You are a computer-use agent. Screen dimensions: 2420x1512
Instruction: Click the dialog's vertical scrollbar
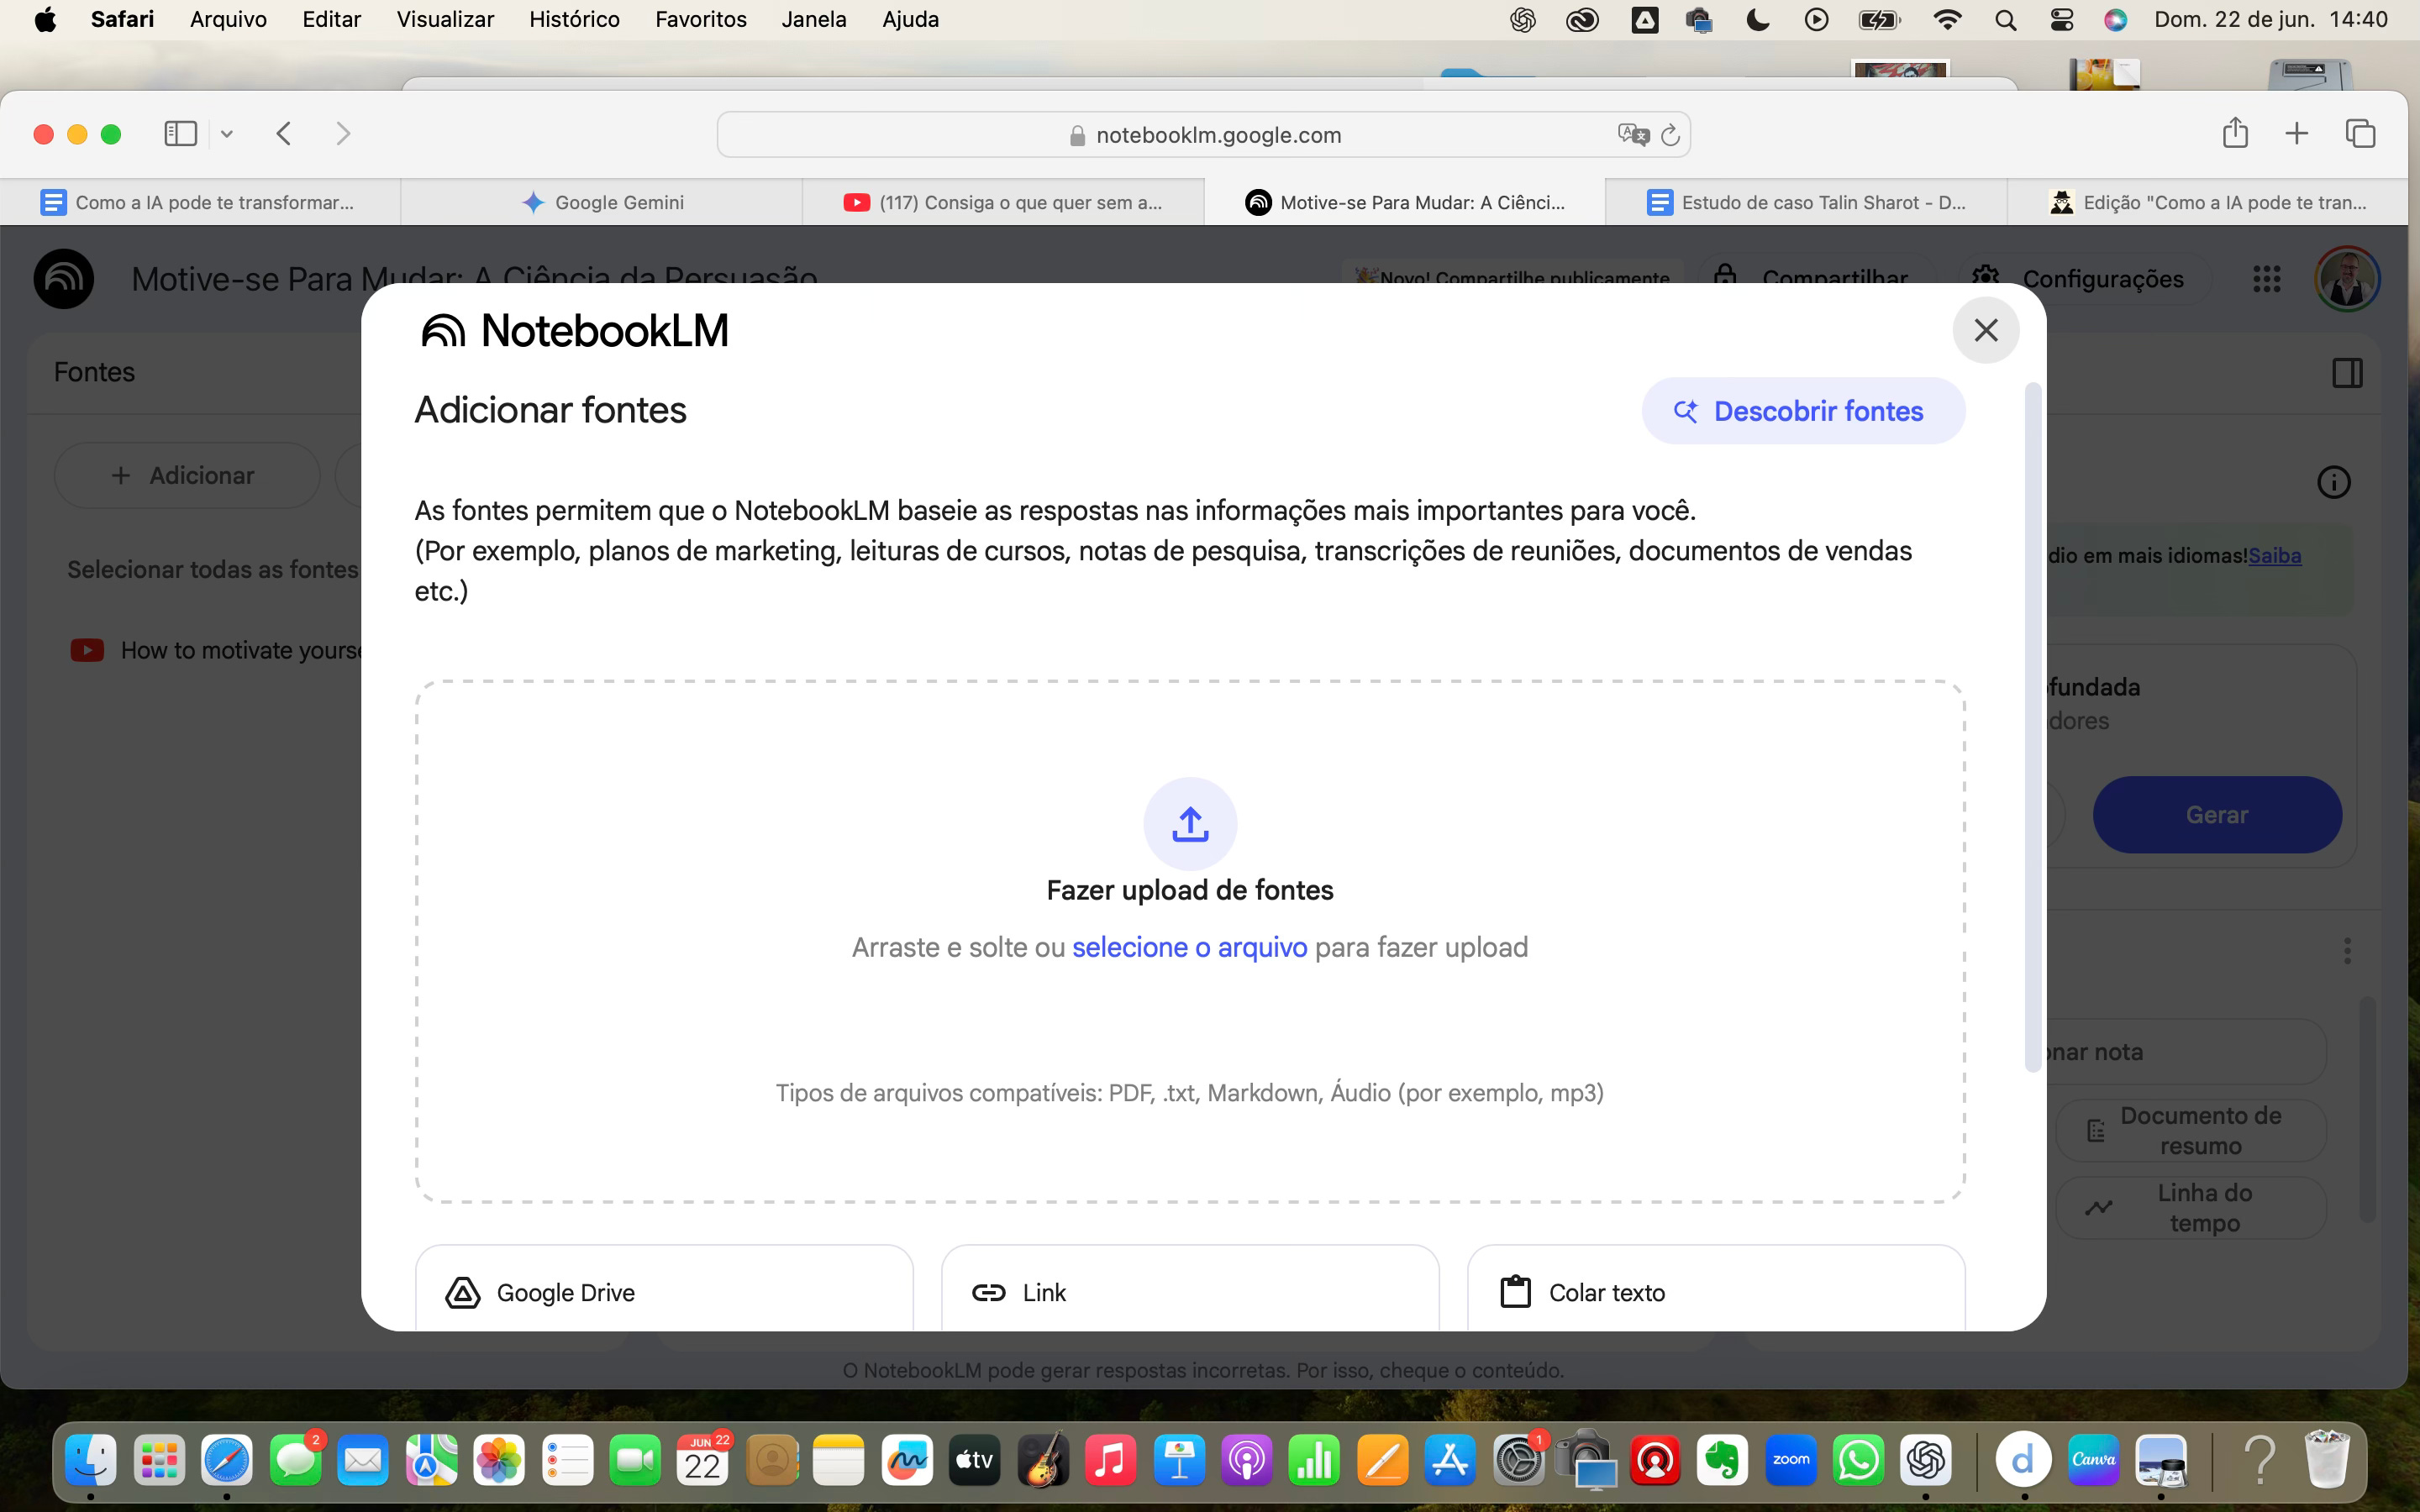coord(2032,727)
